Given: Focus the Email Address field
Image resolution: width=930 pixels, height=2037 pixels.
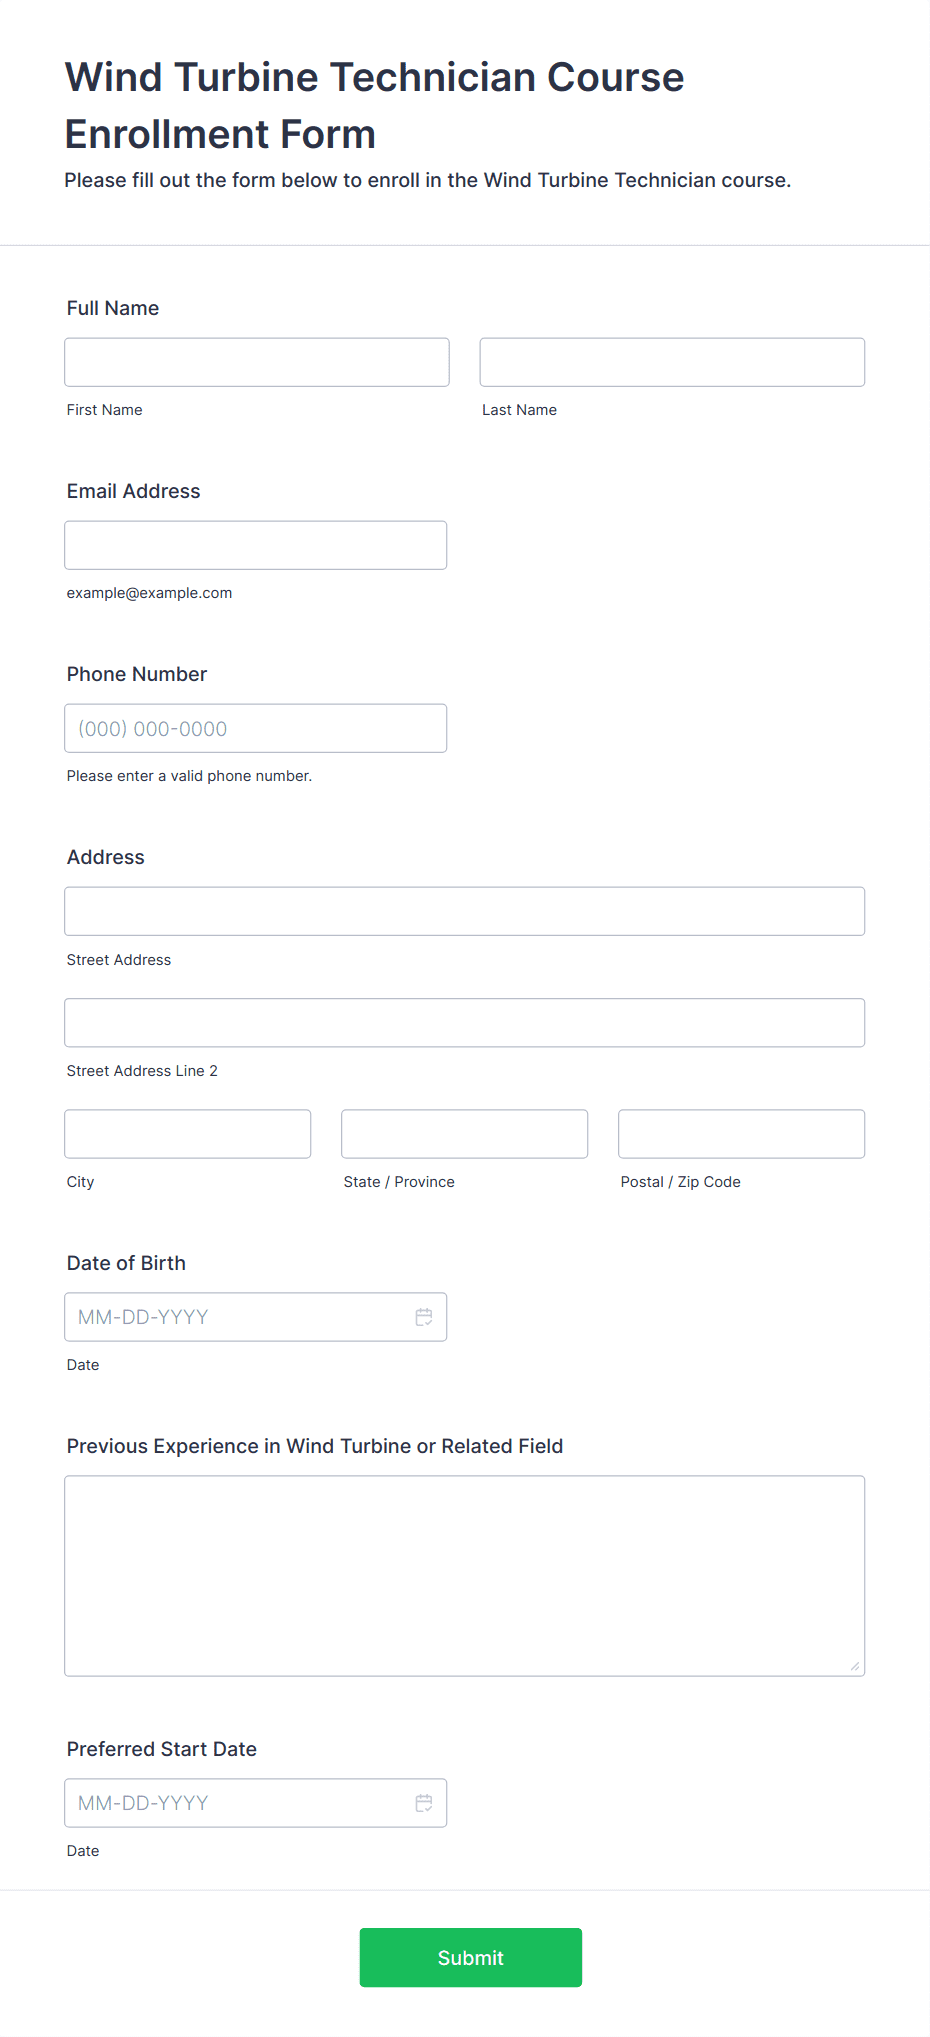Looking at the screenshot, I should click(256, 545).
